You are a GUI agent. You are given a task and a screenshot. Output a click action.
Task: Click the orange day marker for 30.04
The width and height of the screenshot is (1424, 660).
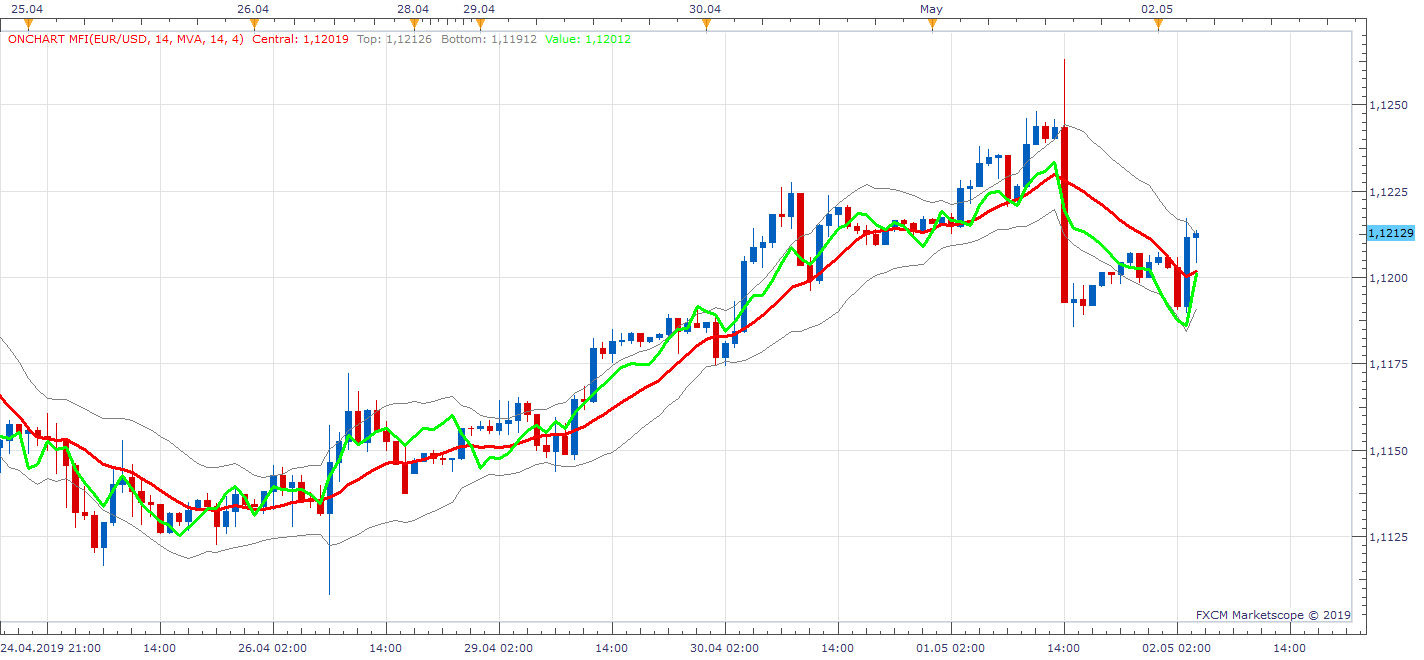click(706, 24)
